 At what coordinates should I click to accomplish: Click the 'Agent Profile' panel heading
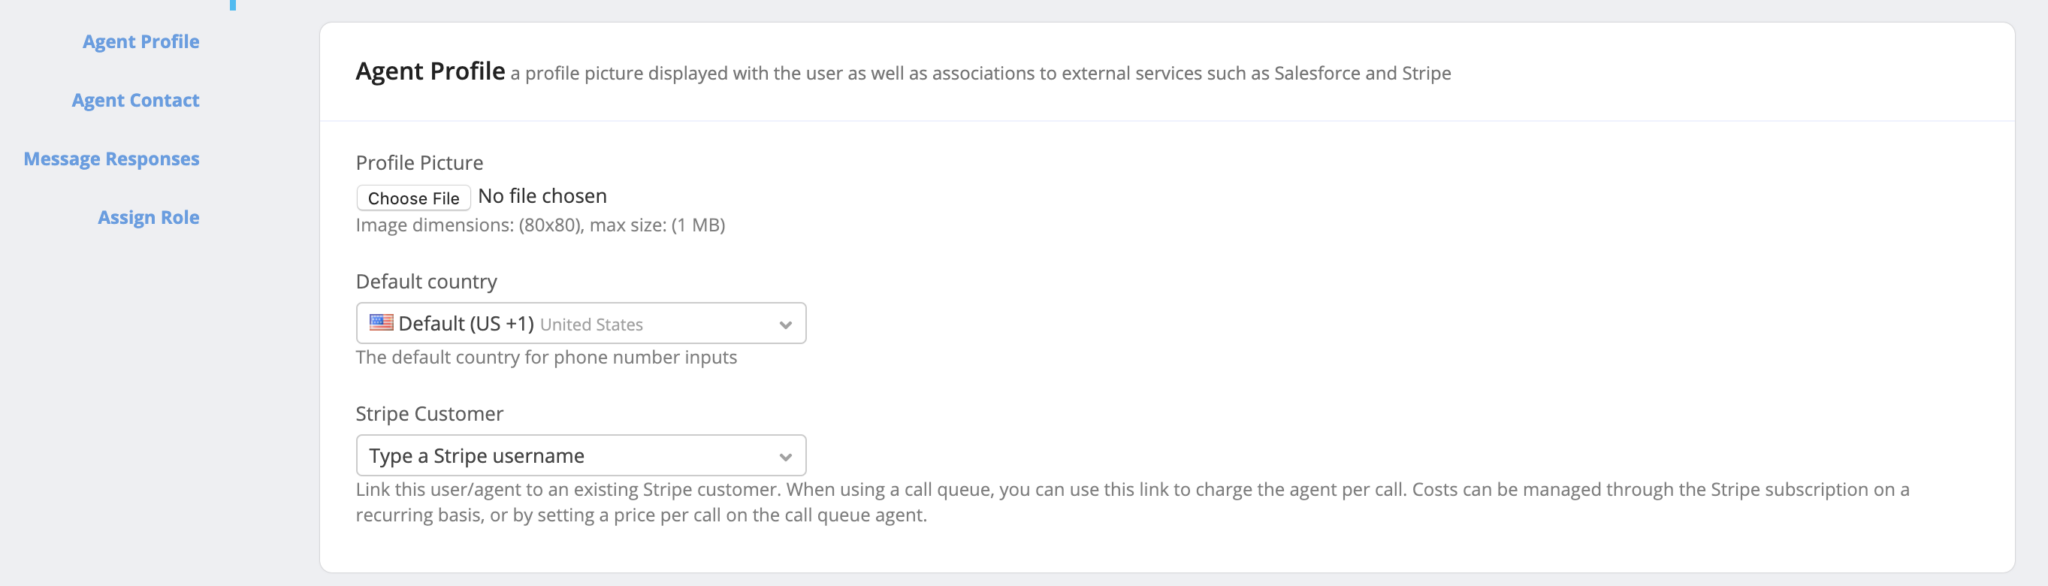pos(430,72)
